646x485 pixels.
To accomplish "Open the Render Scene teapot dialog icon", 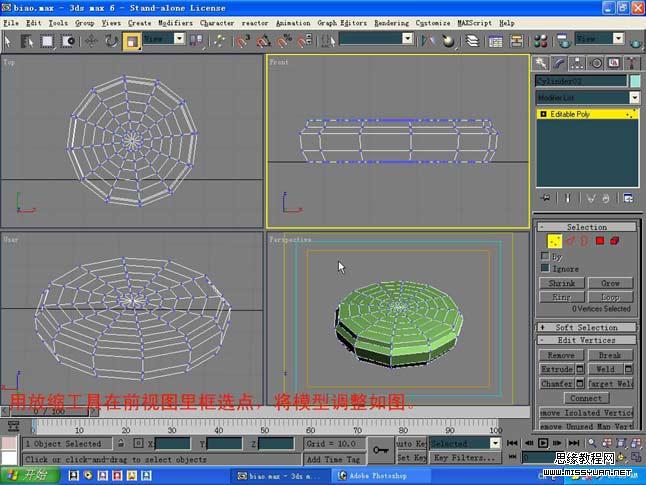I will coord(563,41).
